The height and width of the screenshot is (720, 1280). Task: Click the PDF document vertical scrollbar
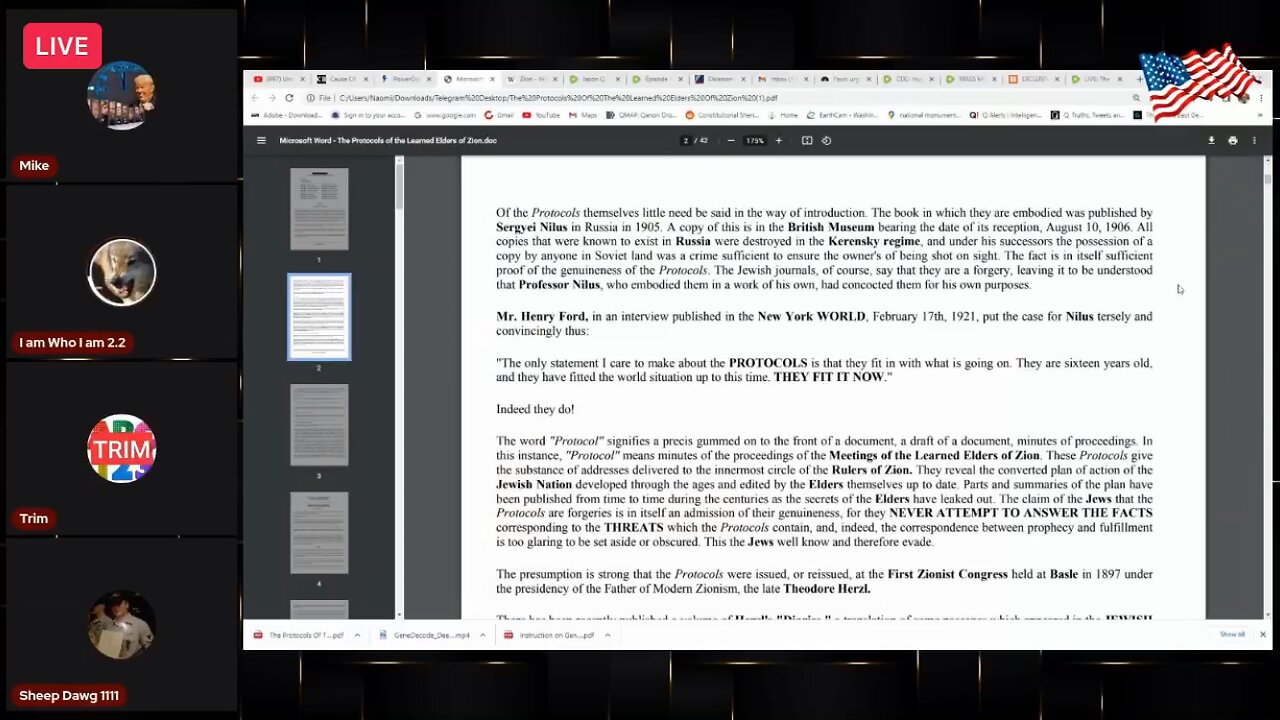(x=1268, y=178)
